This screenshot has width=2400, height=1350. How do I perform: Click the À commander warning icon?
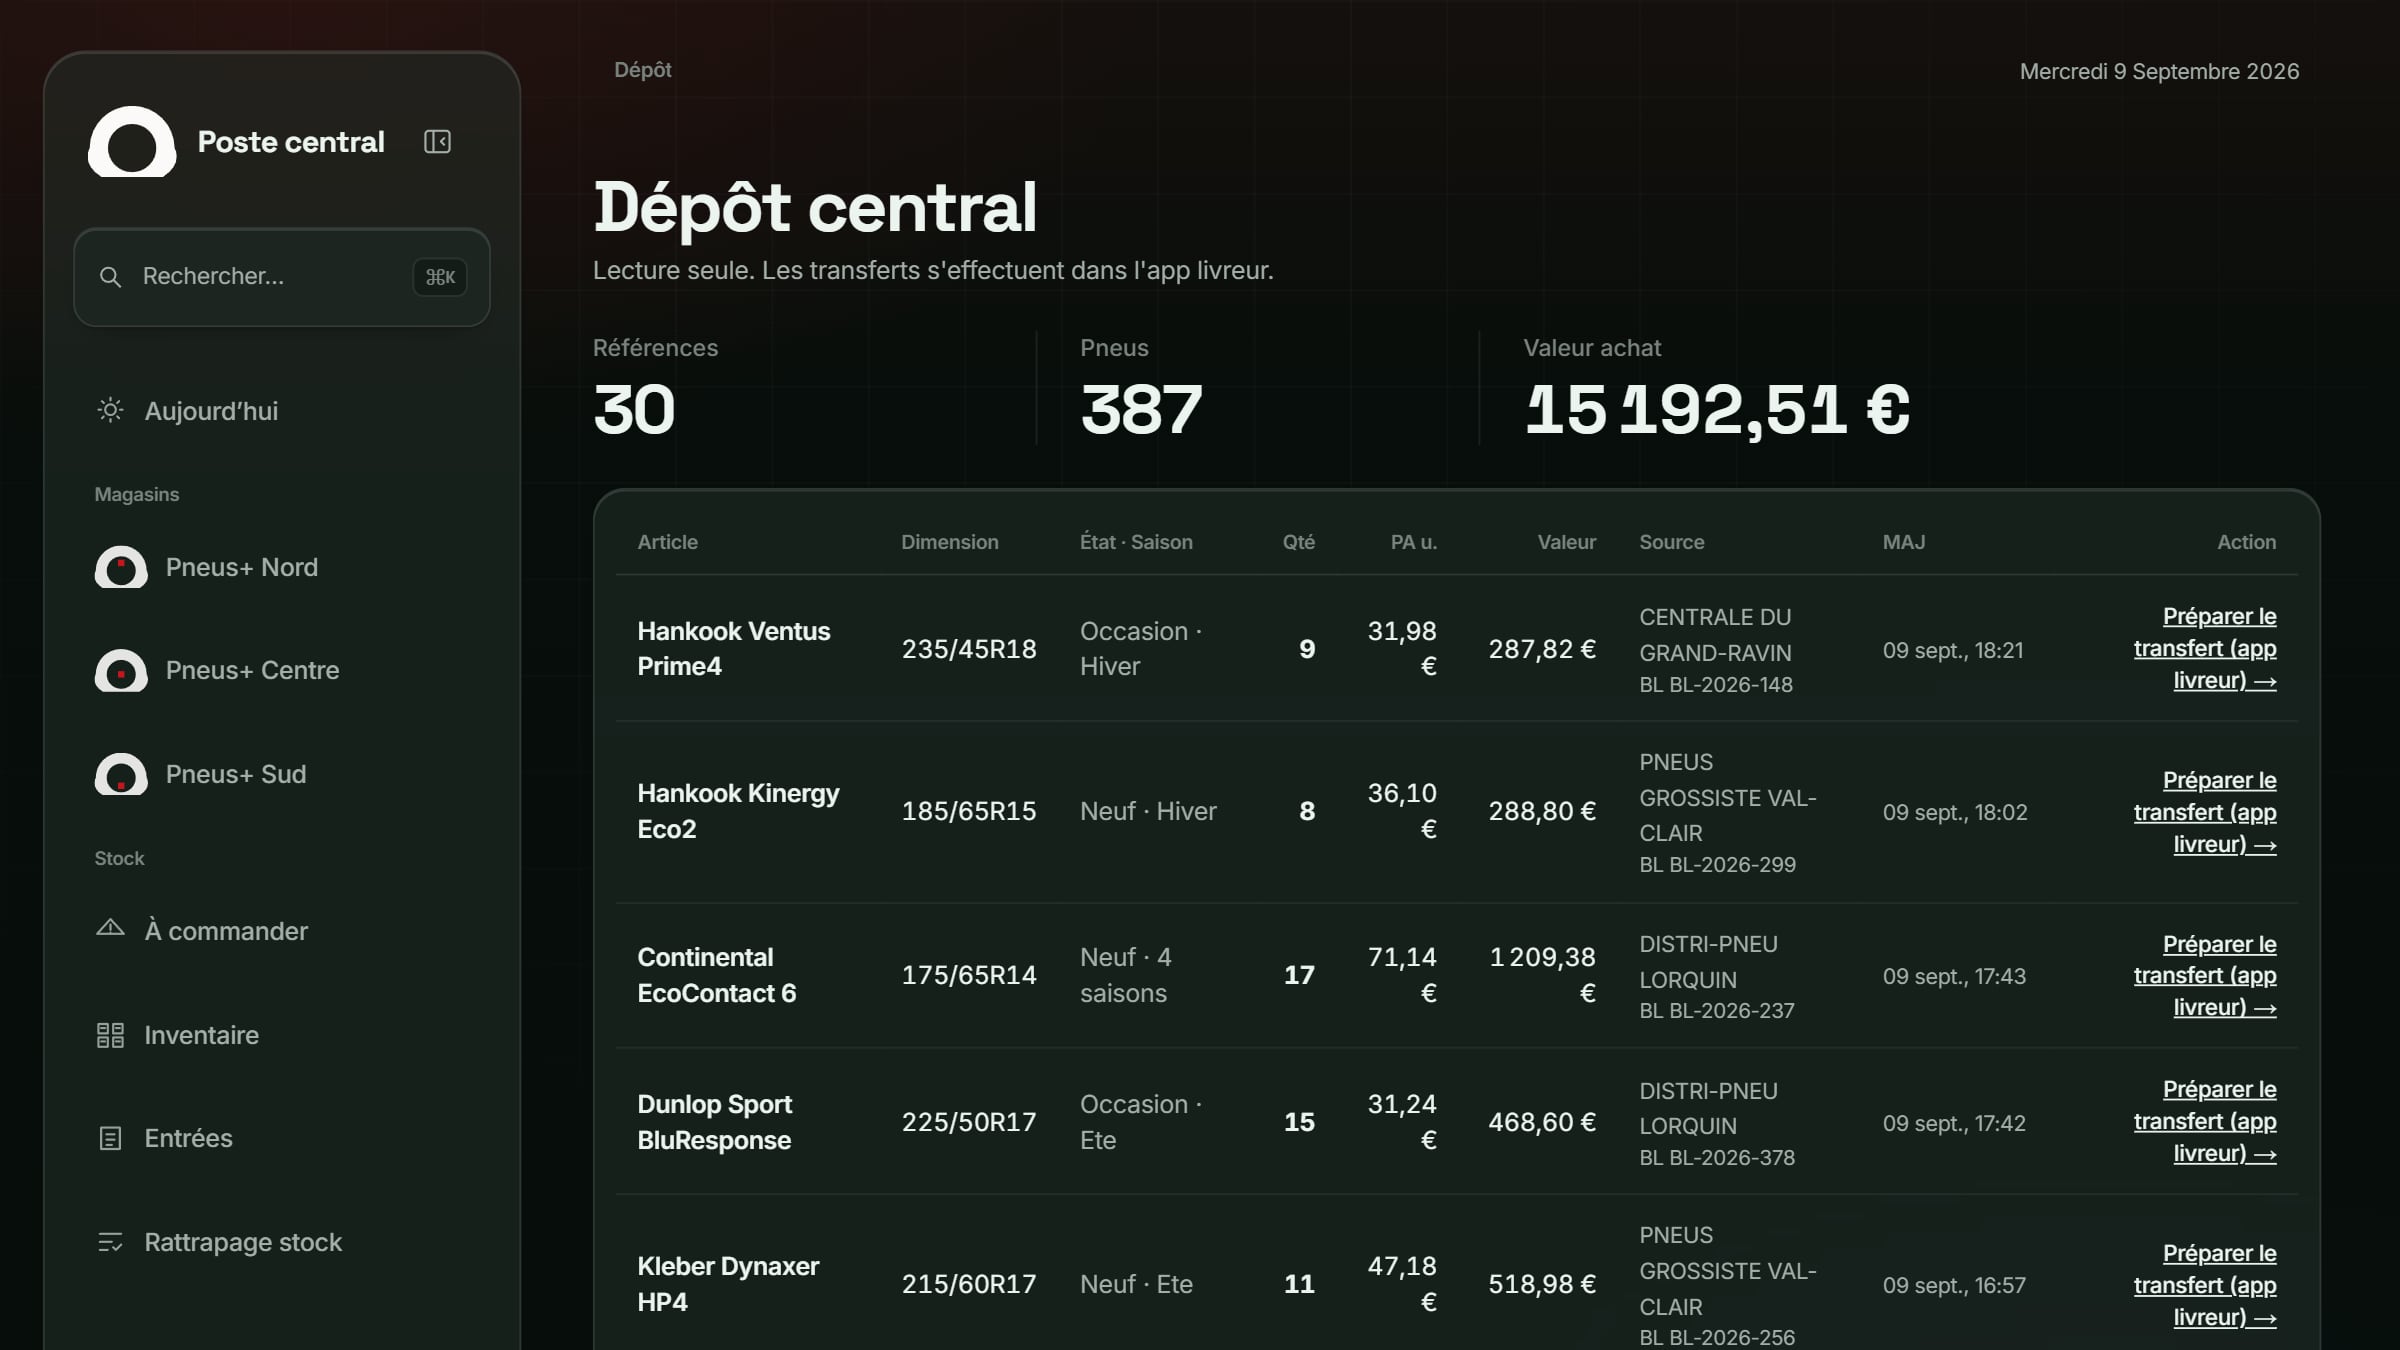pos(110,929)
